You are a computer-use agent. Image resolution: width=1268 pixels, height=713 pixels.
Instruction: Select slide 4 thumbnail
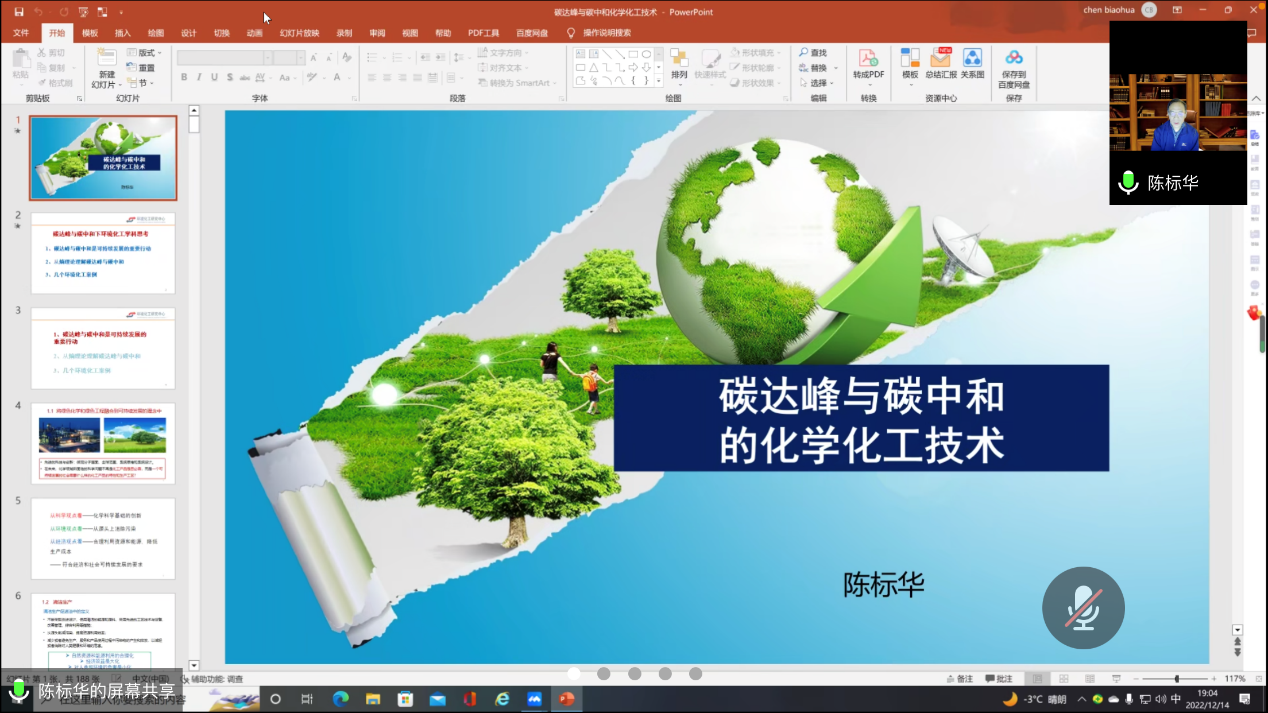pos(103,443)
